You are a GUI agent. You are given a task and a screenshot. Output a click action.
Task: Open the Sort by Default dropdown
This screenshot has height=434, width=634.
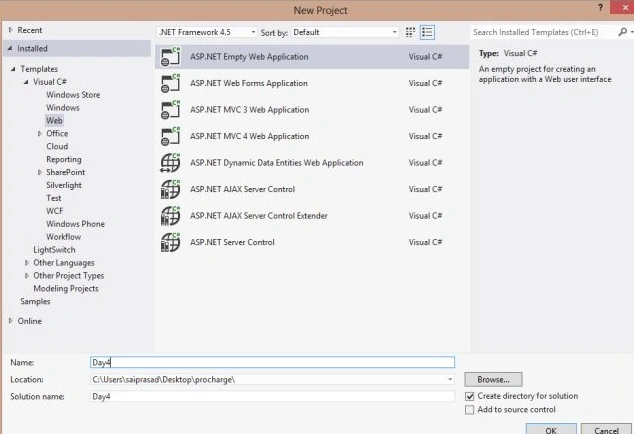(345, 32)
